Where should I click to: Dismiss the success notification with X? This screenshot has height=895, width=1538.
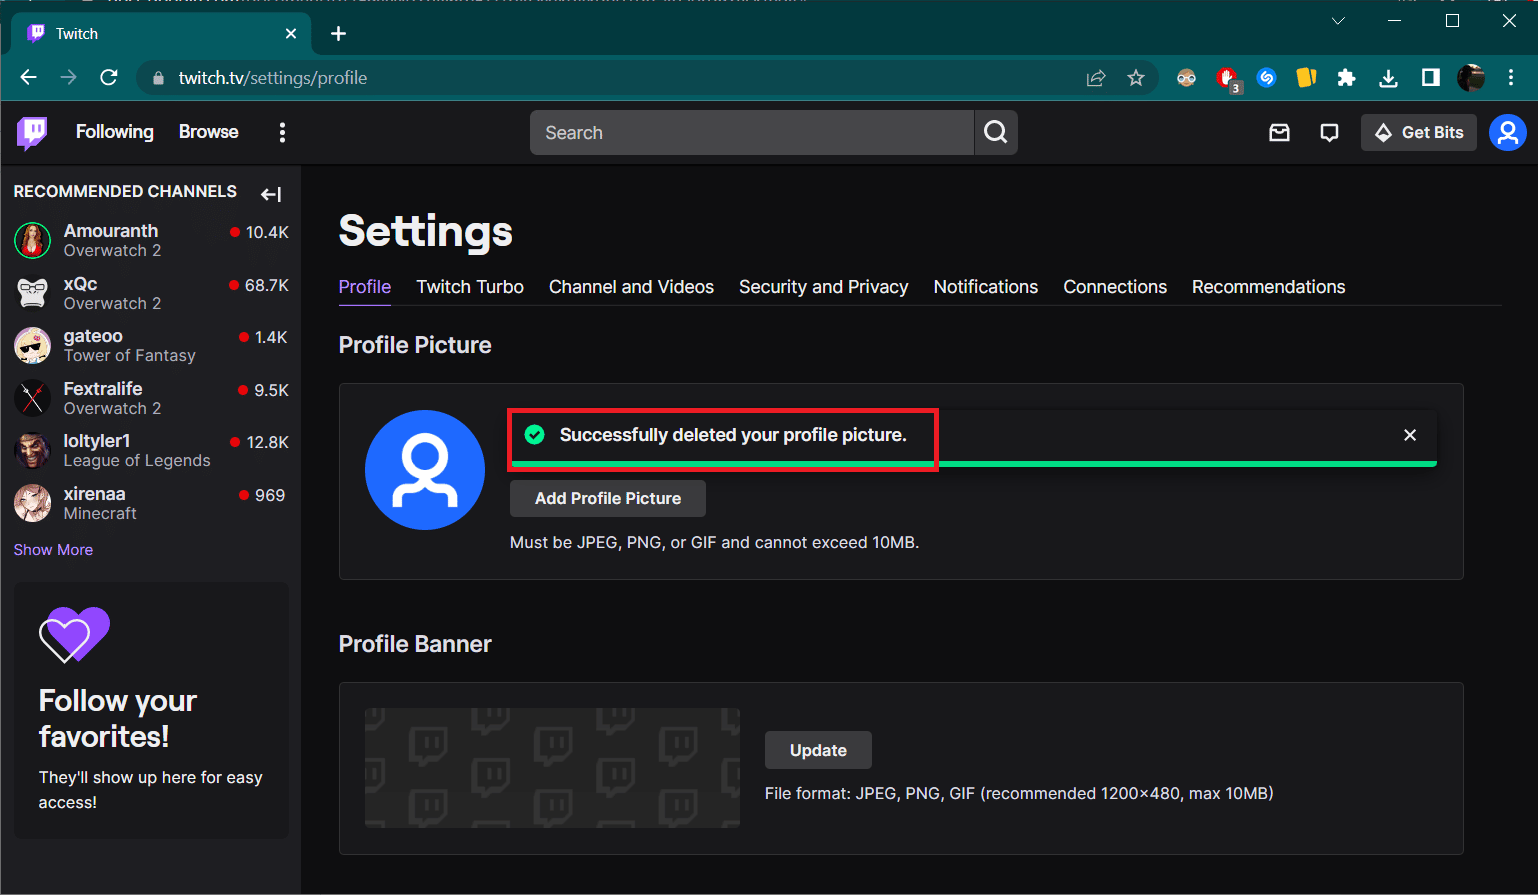pyautogui.click(x=1410, y=435)
